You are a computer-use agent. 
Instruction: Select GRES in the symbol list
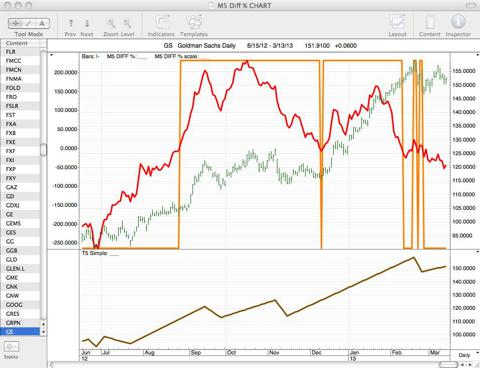20,314
